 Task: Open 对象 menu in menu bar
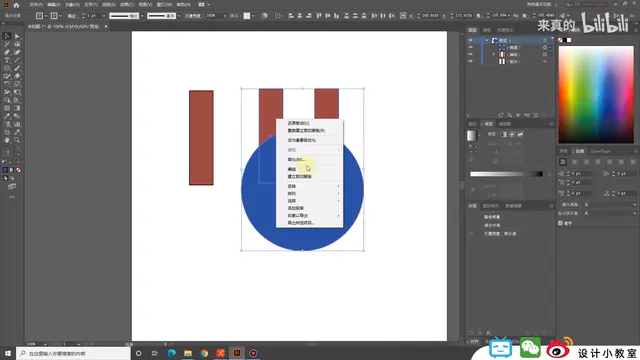72,4
